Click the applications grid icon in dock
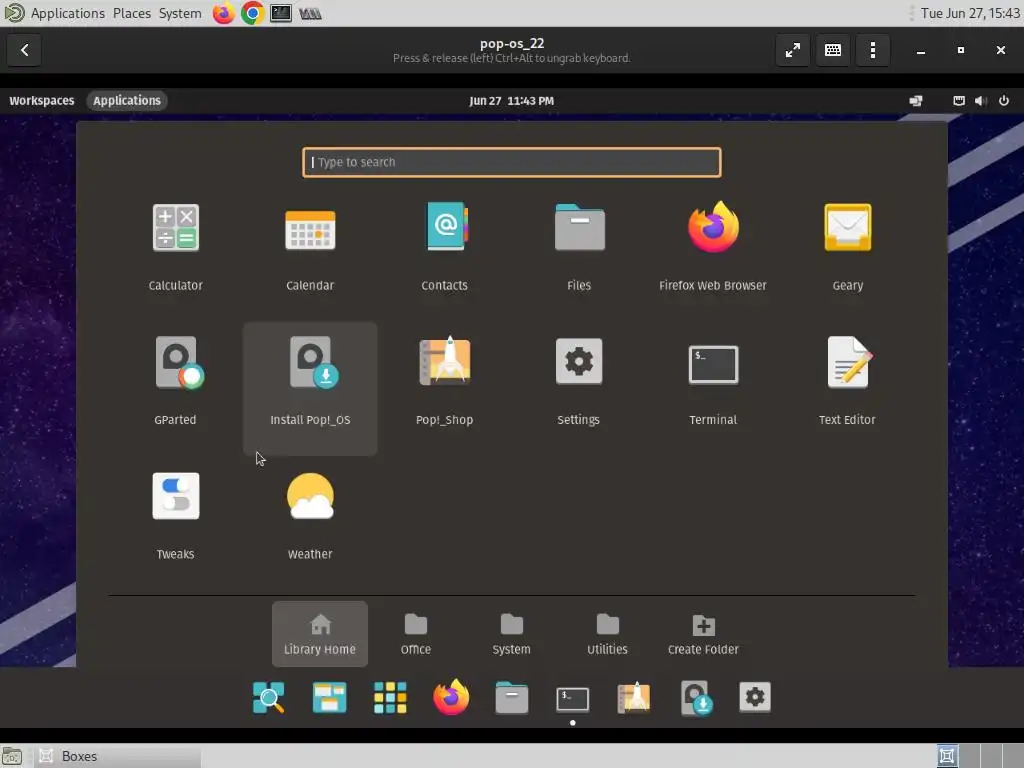Screen dimensions: 1024x768 (x=390, y=697)
